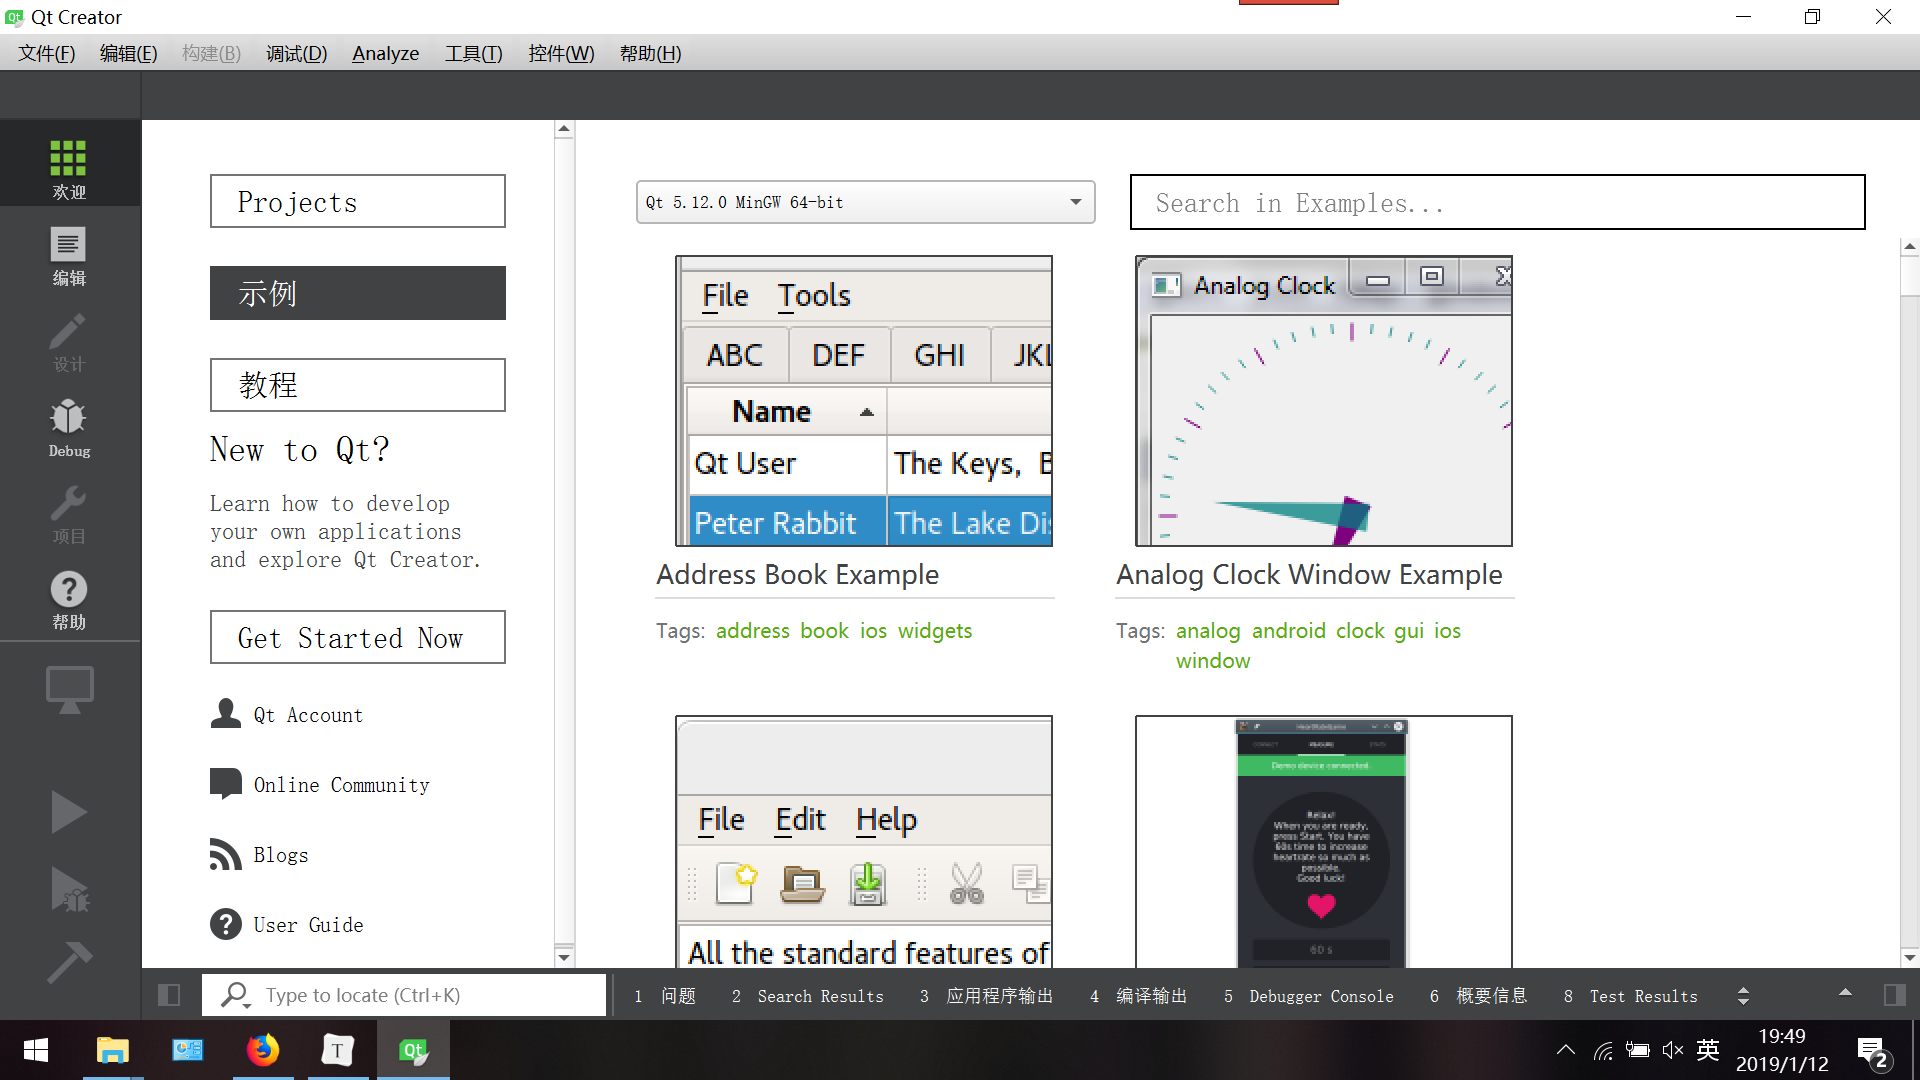
Task: Click the Projects navigation button
Action: (x=357, y=202)
